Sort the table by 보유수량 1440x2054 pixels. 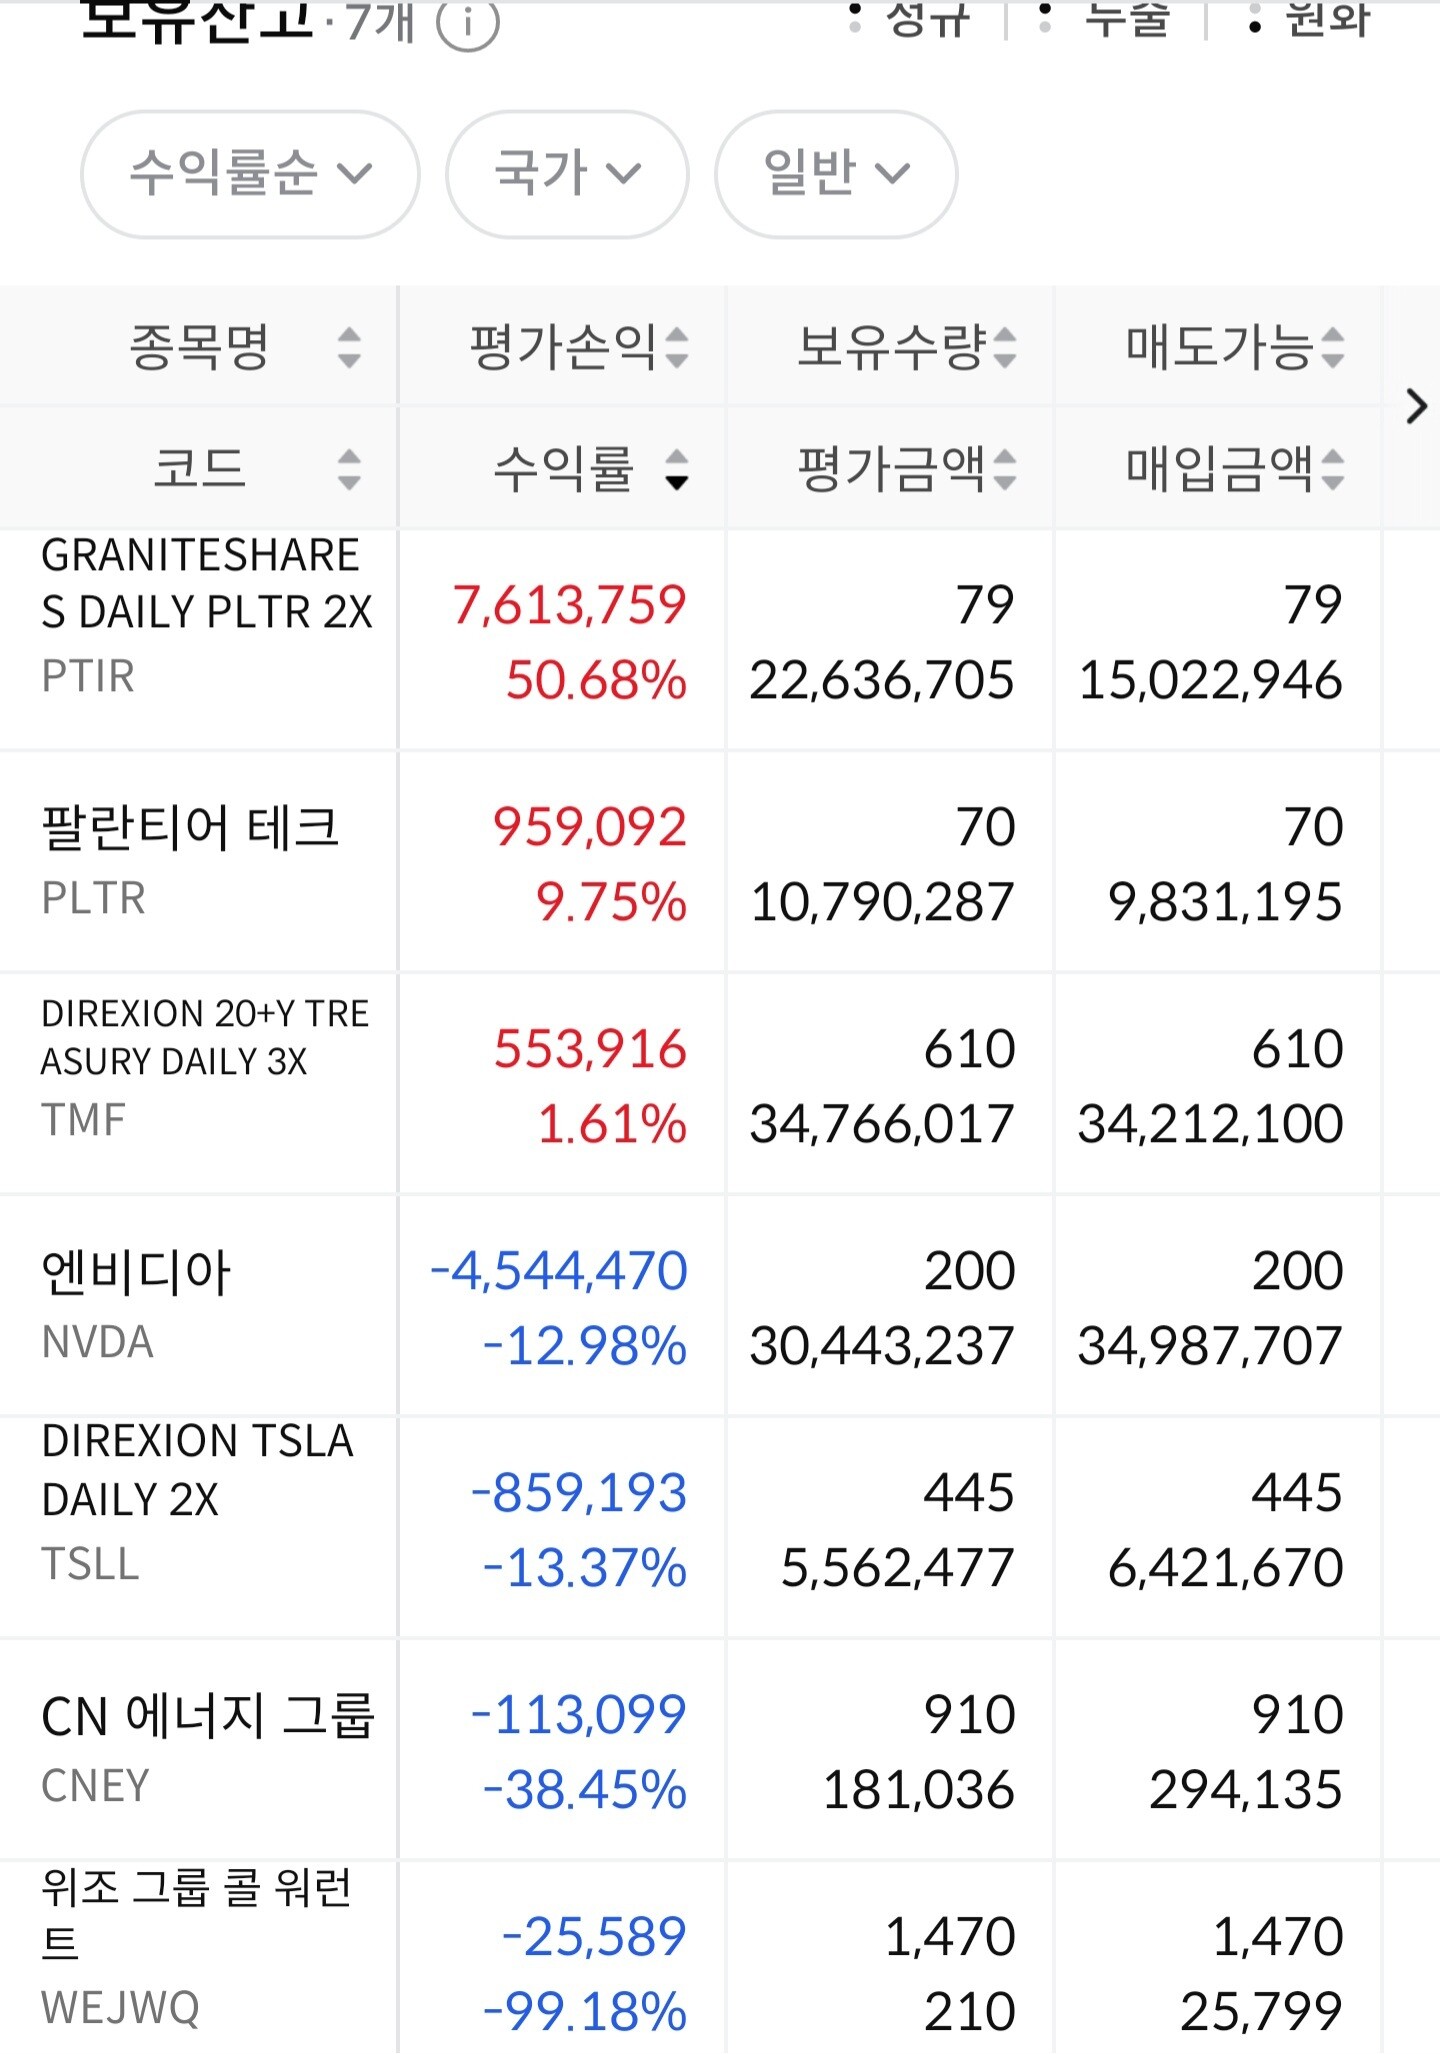pos(1005,348)
